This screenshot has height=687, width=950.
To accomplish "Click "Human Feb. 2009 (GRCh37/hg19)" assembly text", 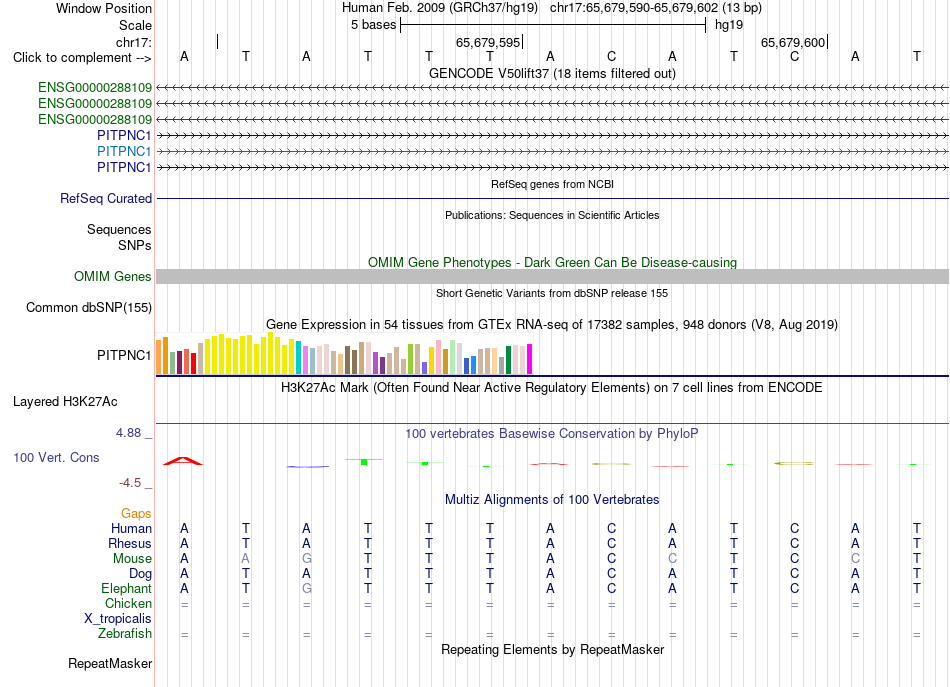I will (x=440, y=8).
